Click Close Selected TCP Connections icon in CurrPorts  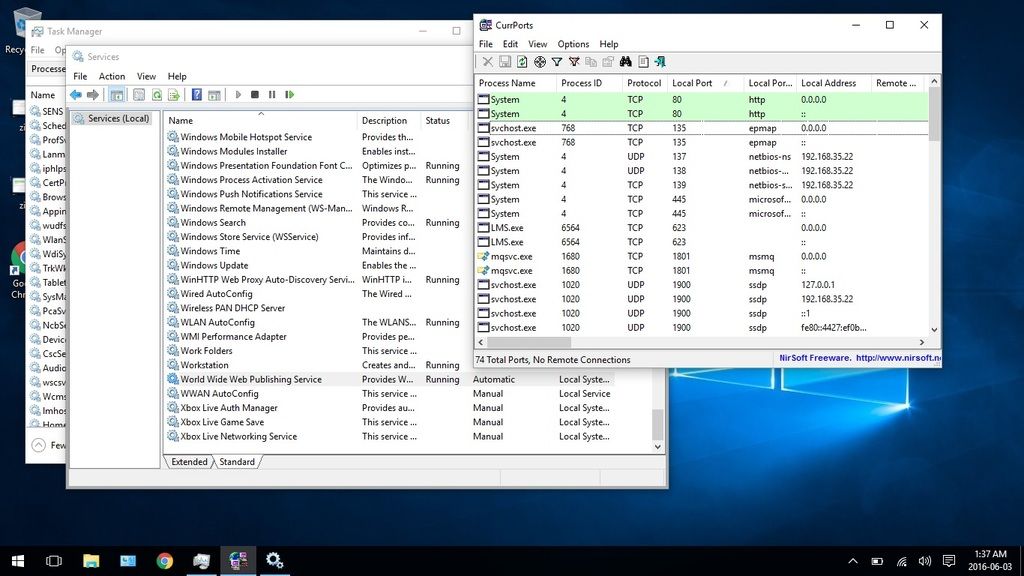(x=487, y=61)
